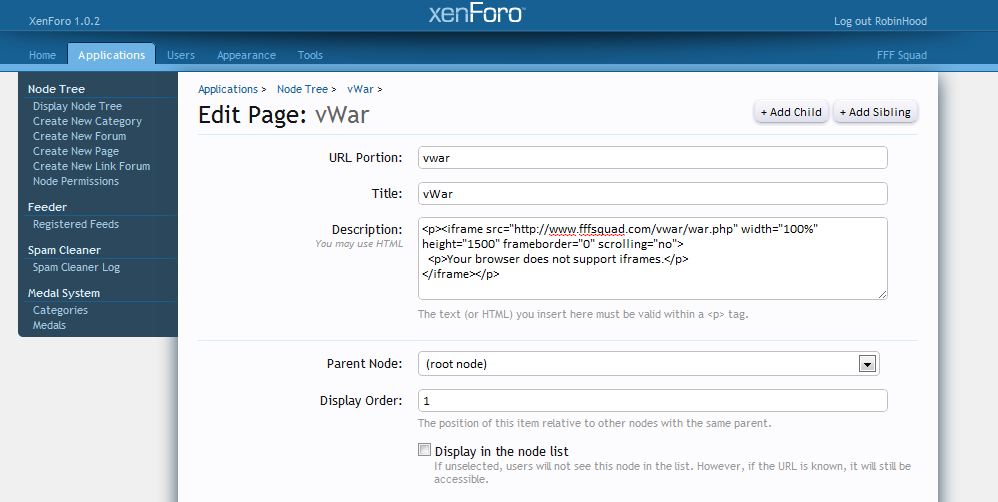Screen dimensions: 998x502
Task: Open the Parent Node dropdown arrow
Action: (867, 364)
